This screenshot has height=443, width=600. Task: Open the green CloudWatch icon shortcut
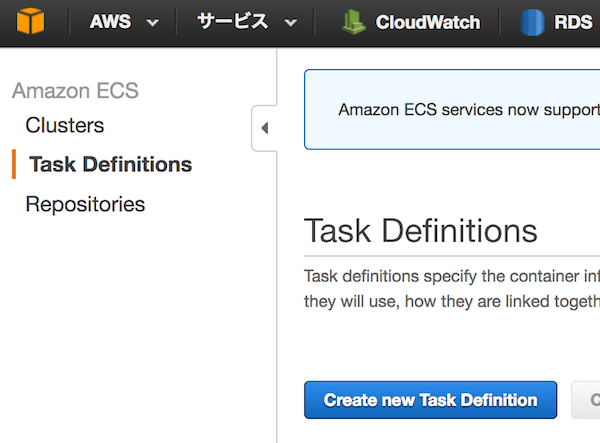pyautogui.click(x=353, y=22)
